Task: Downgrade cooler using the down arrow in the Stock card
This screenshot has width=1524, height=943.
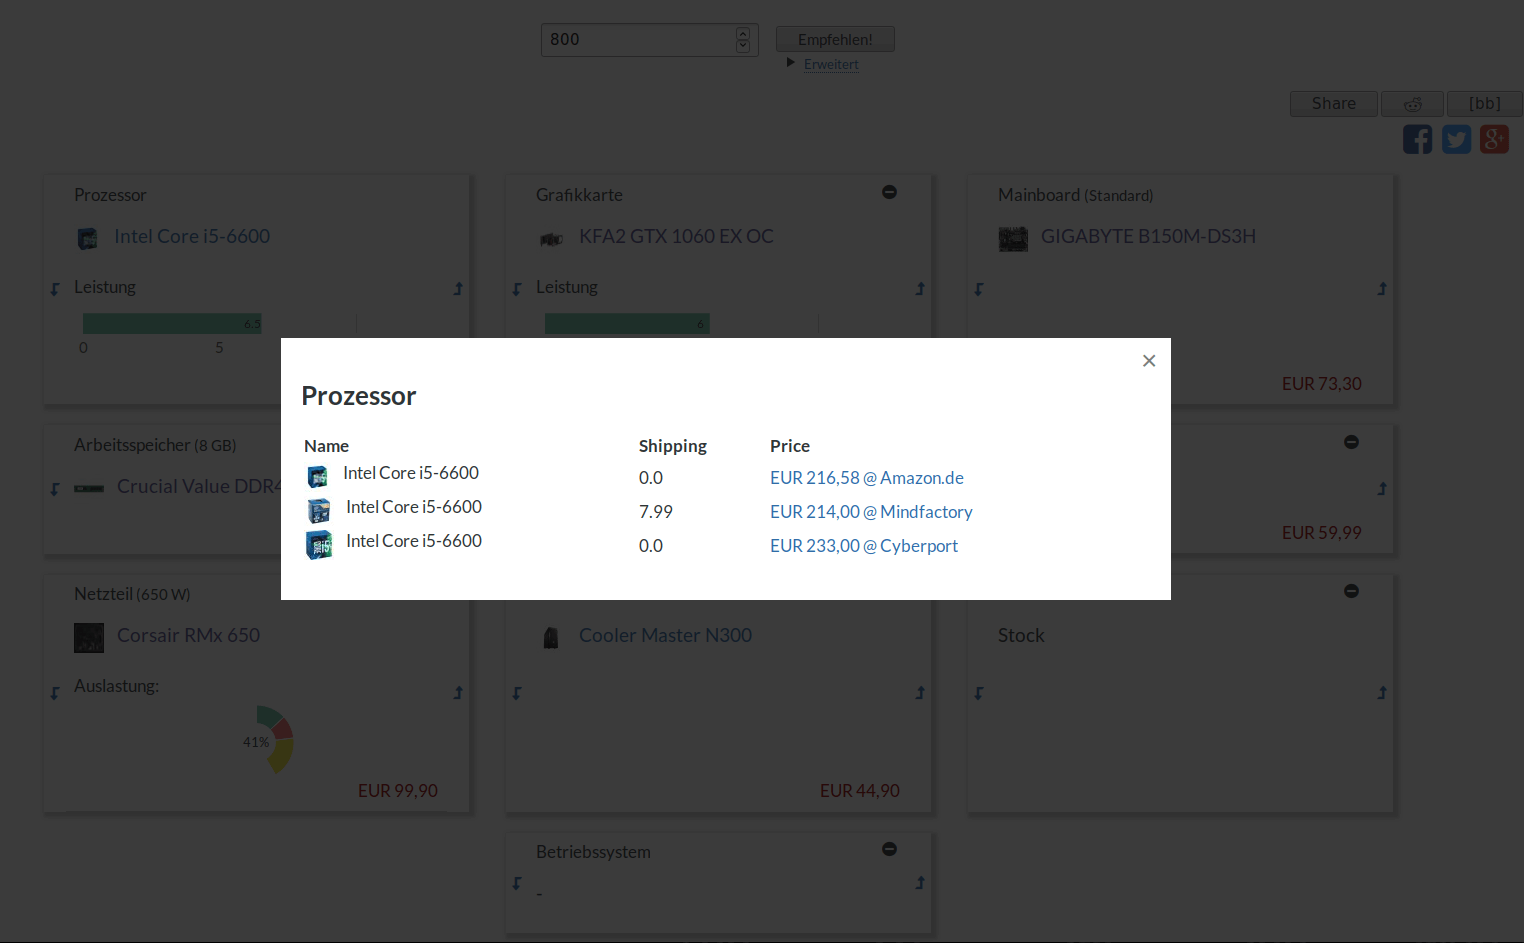Action: 979,693
